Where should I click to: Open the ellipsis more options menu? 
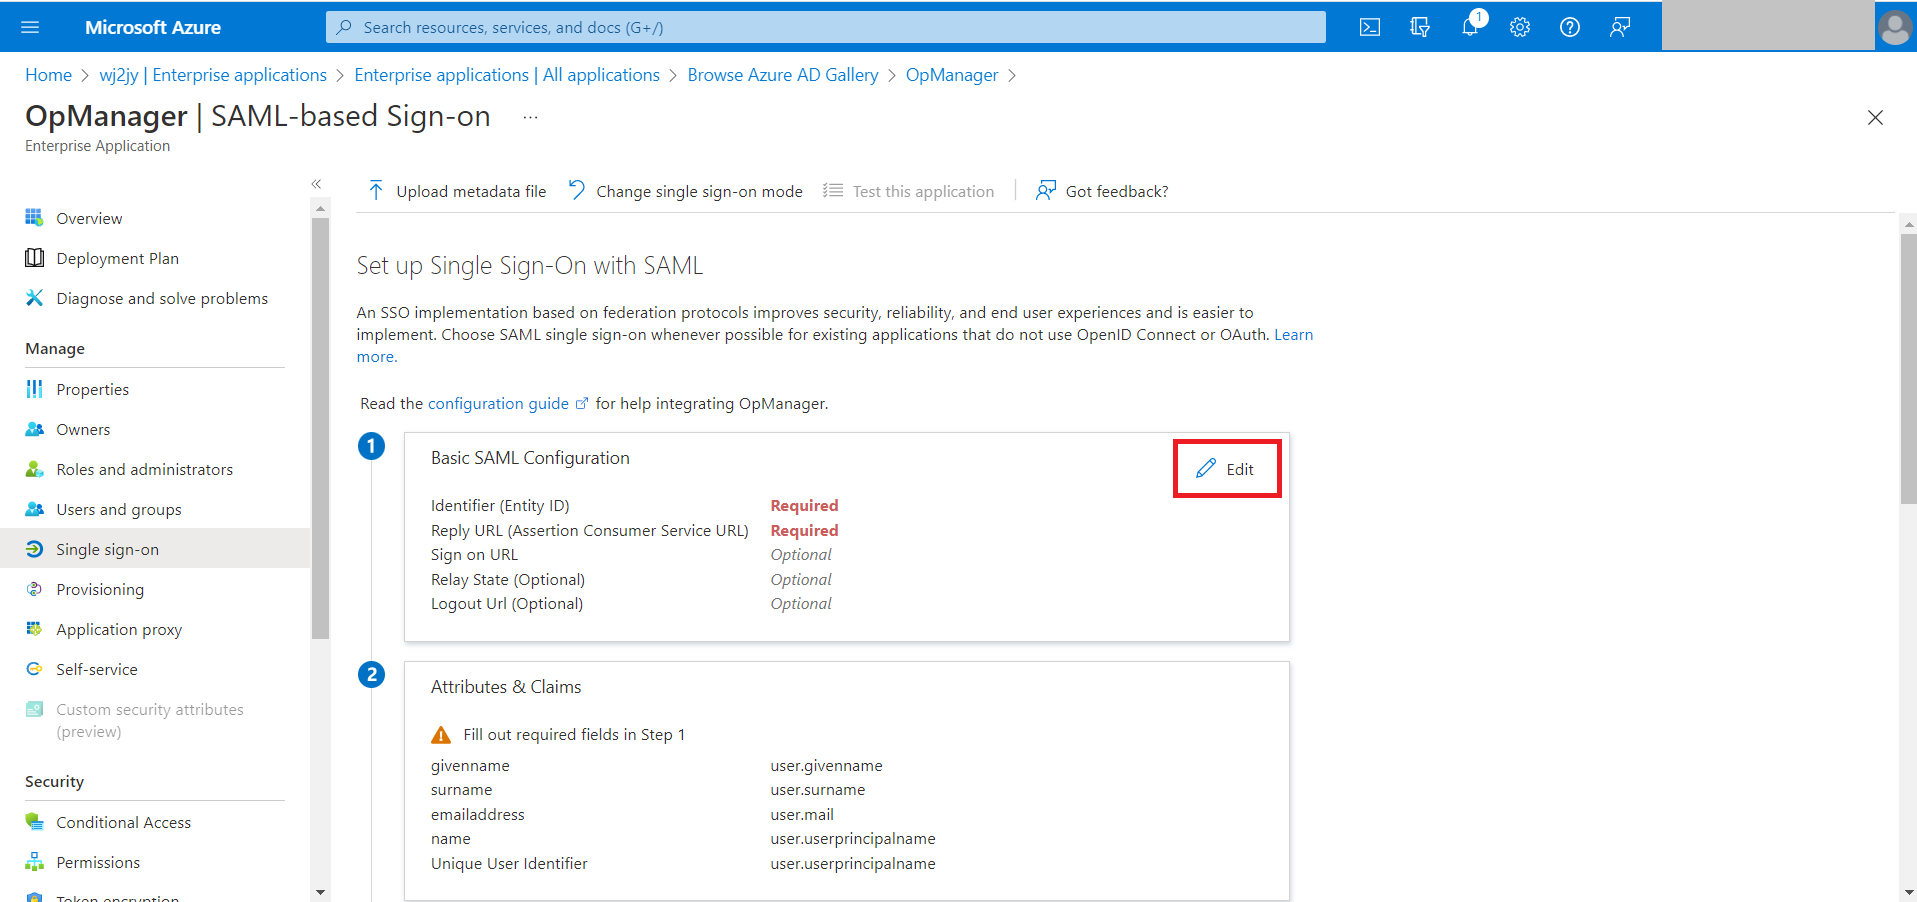pyautogui.click(x=530, y=118)
